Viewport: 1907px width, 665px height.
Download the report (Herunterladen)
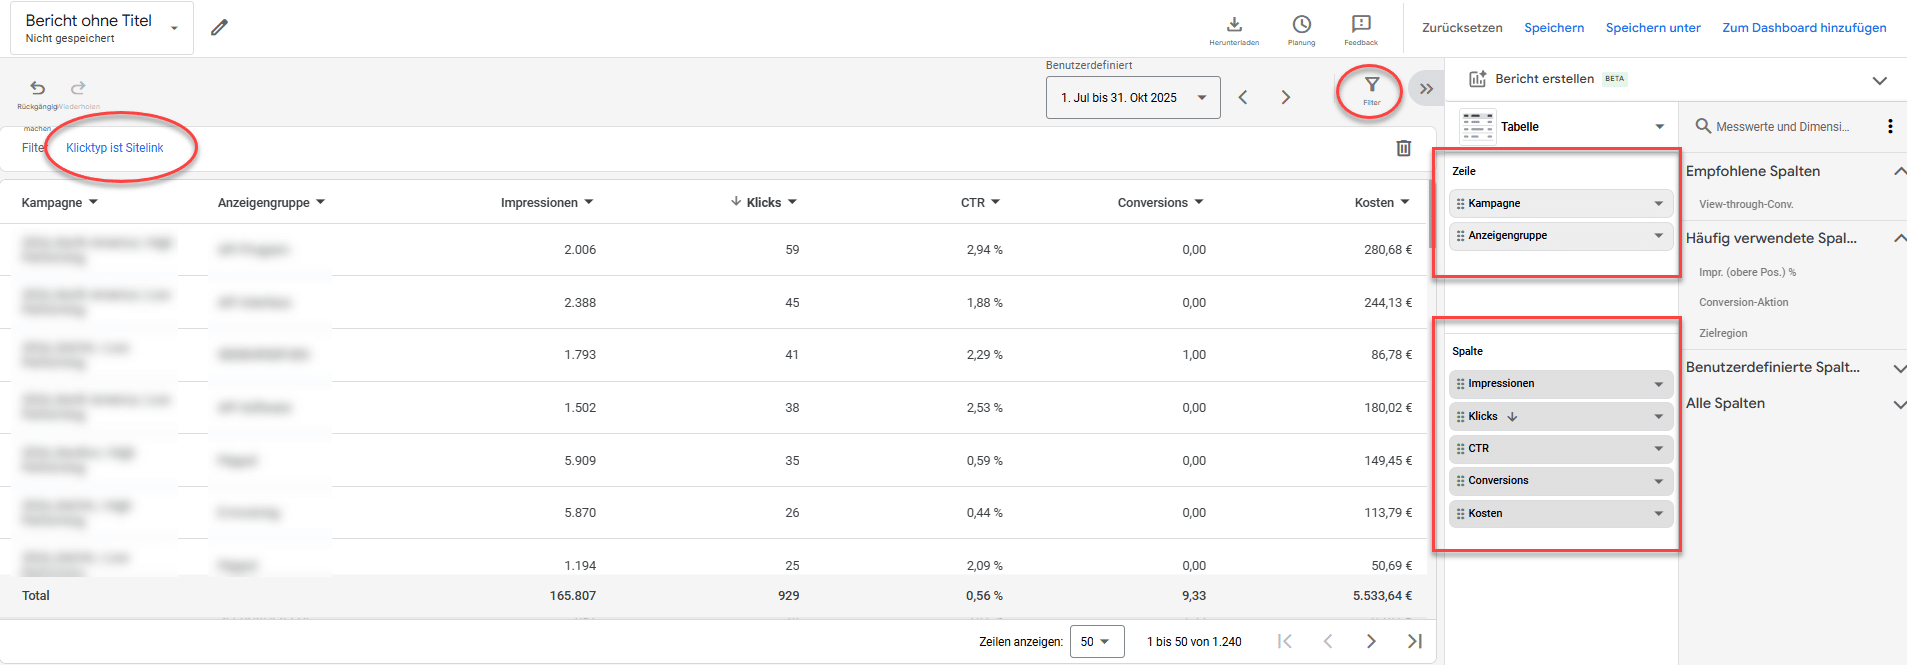(1234, 30)
